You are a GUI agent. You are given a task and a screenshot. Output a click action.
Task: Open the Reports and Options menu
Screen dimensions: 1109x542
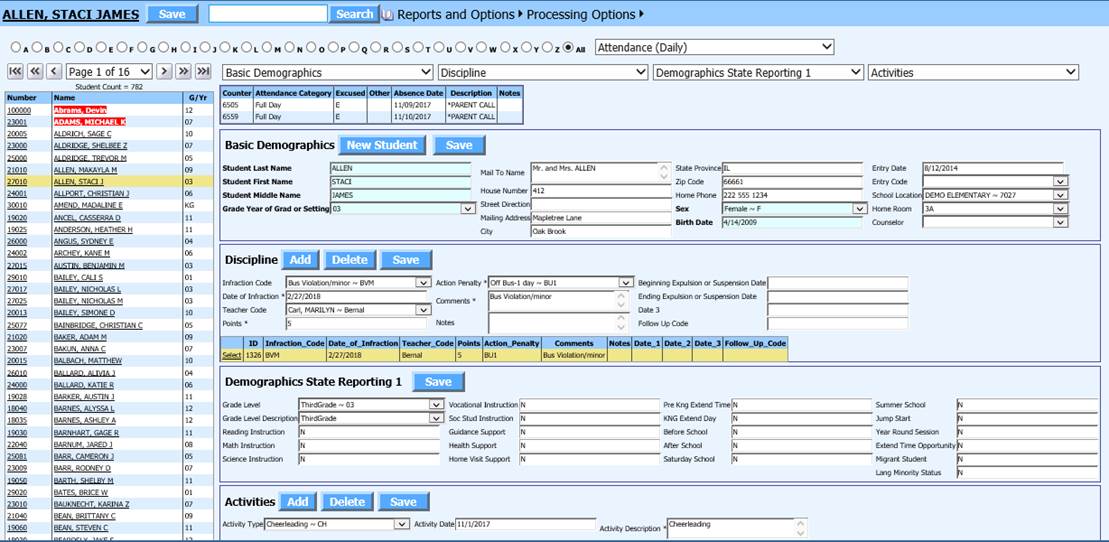(x=456, y=15)
